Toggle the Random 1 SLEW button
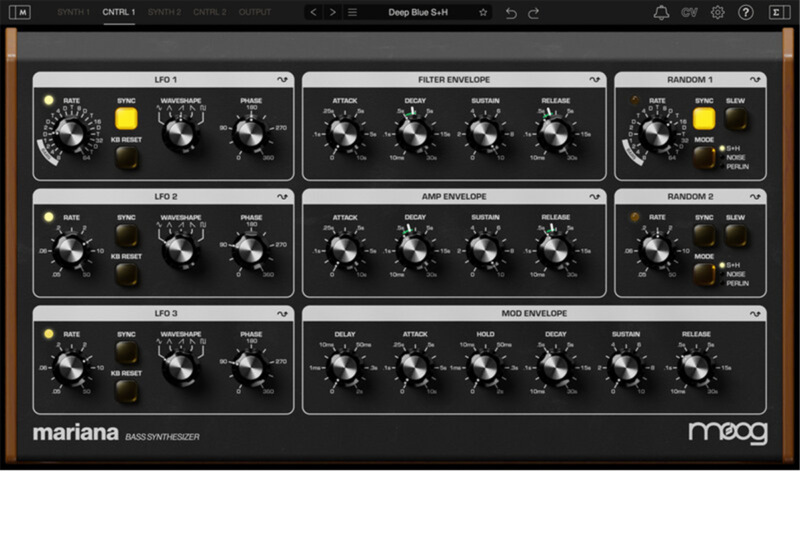The height and width of the screenshot is (533, 800). [x=736, y=120]
